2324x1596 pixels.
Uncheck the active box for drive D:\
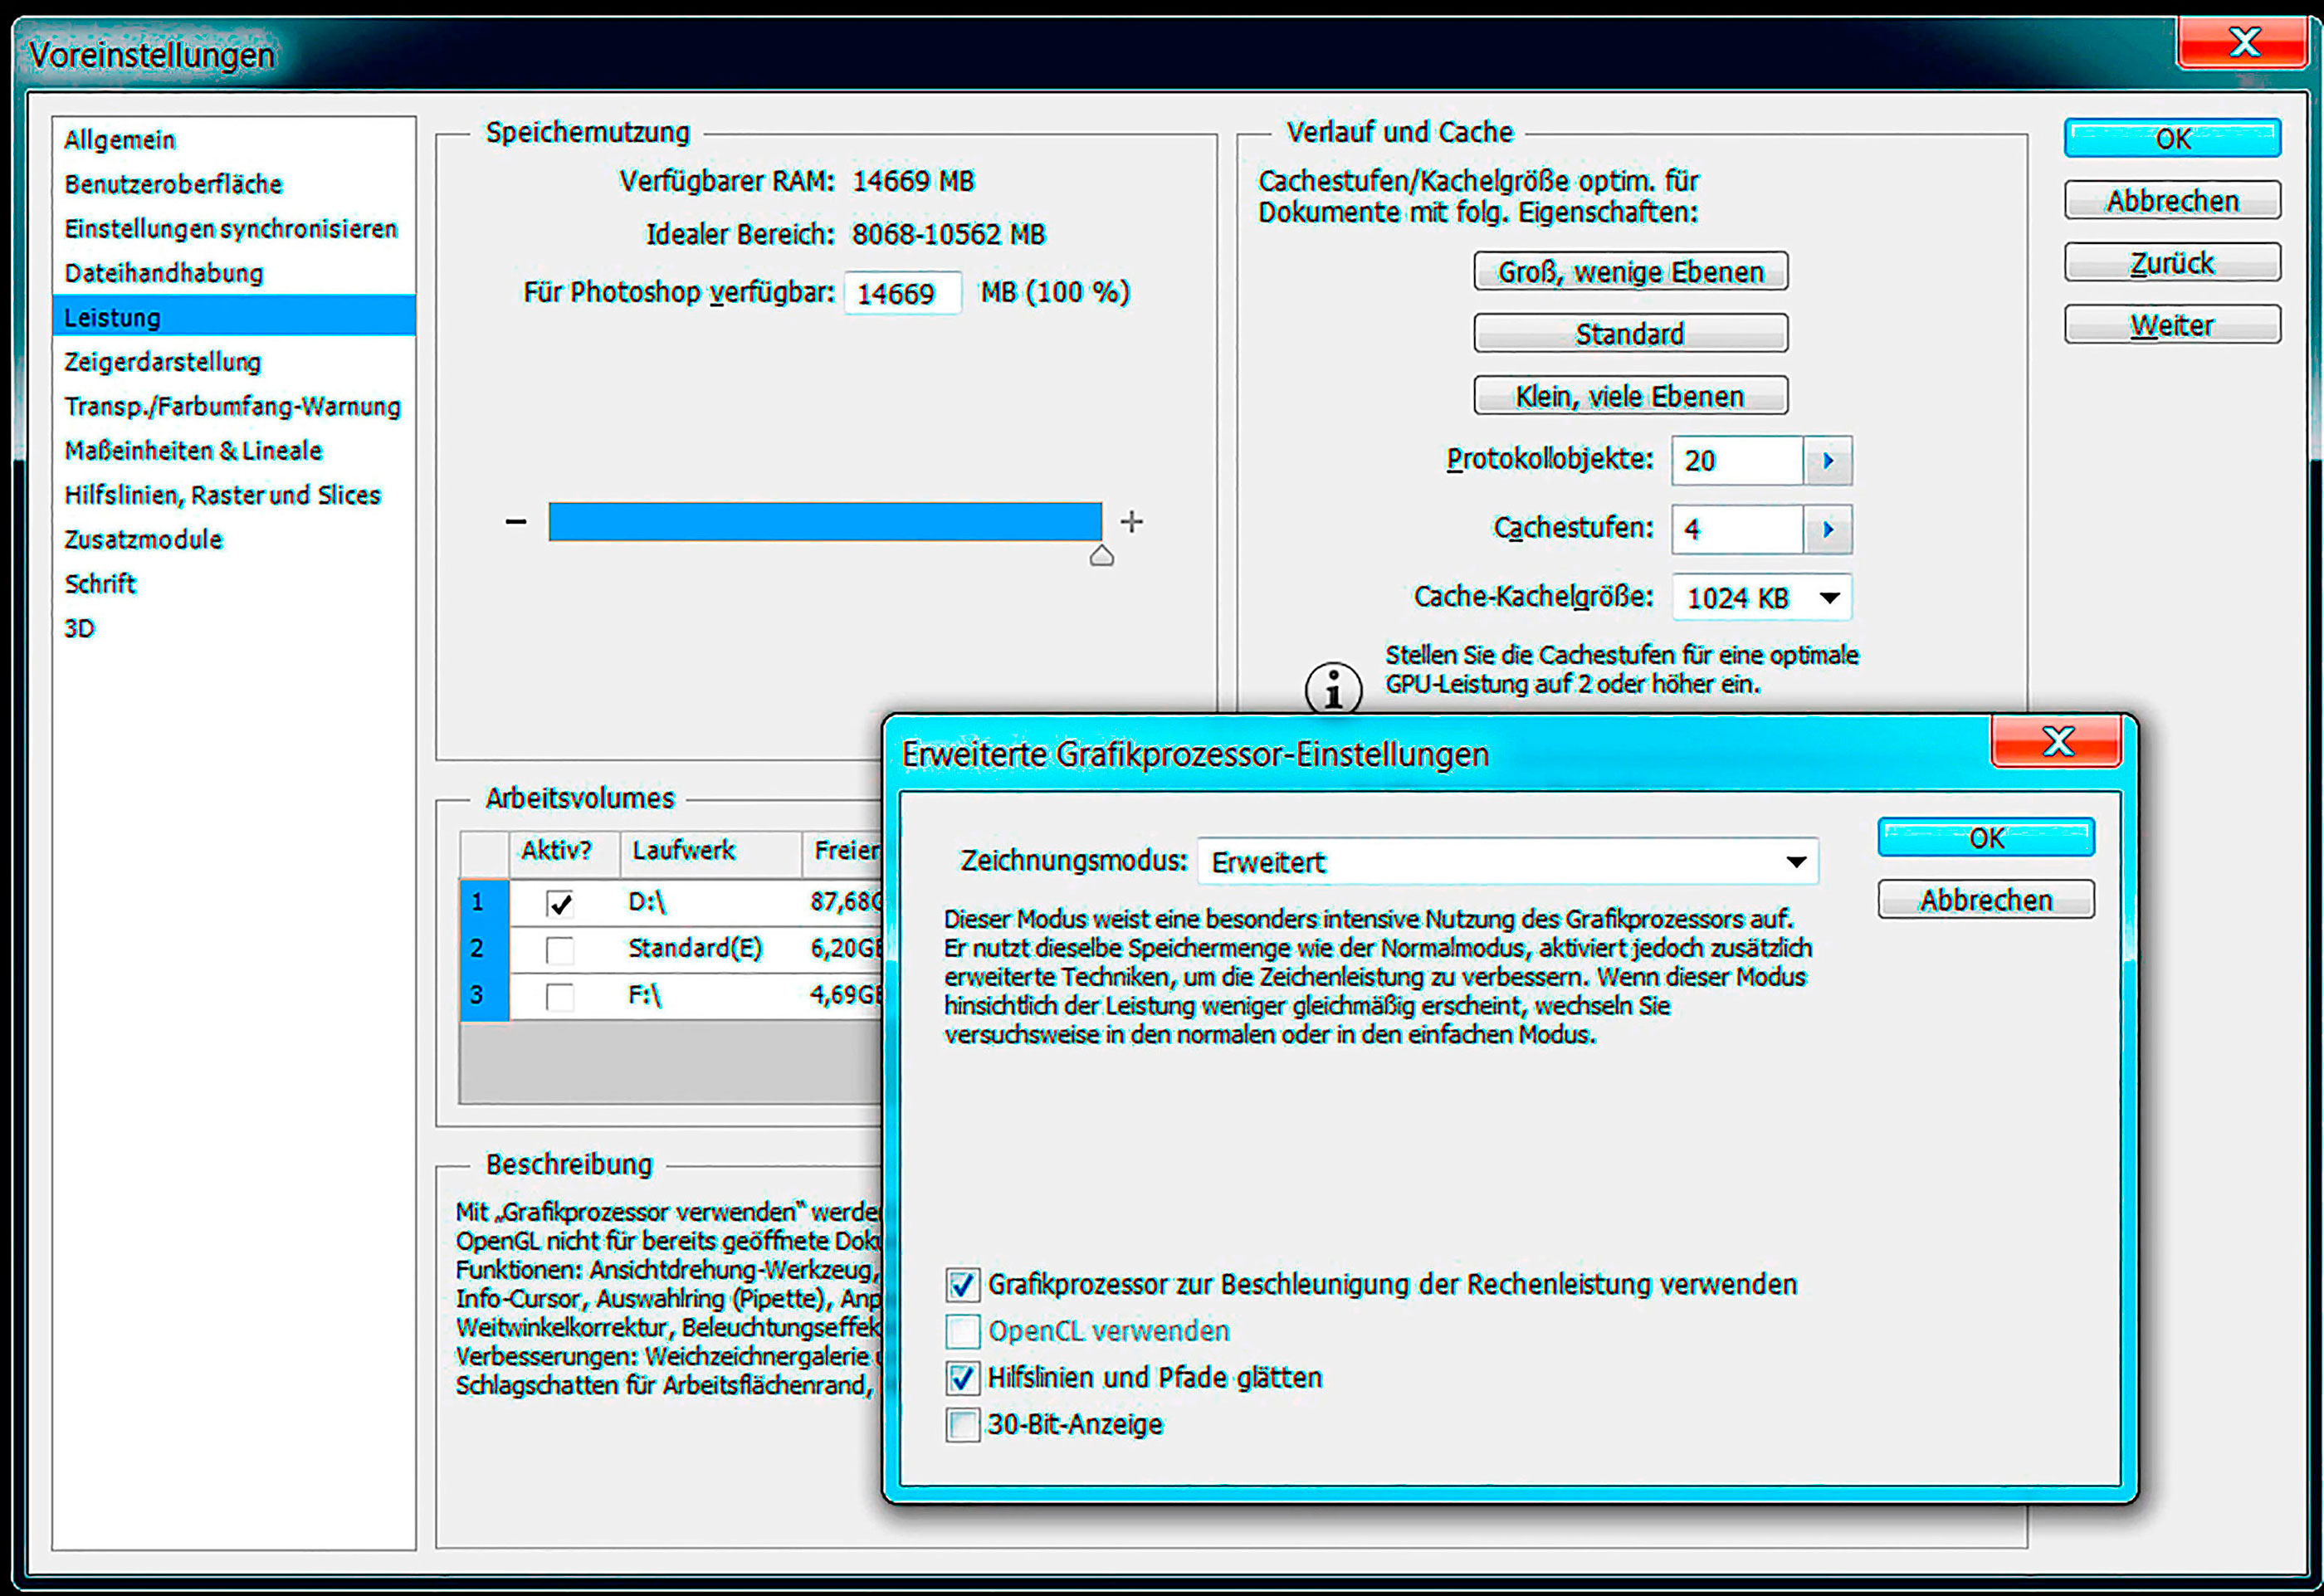click(x=560, y=903)
